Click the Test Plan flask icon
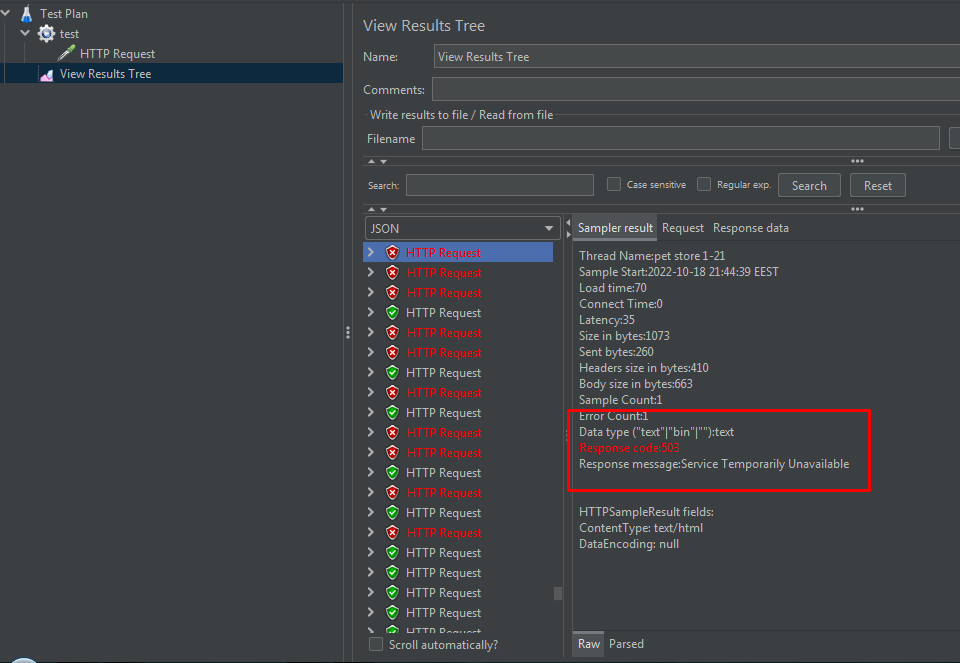Image resolution: width=960 pixels, height=663 pixels. tap(26, 13)
